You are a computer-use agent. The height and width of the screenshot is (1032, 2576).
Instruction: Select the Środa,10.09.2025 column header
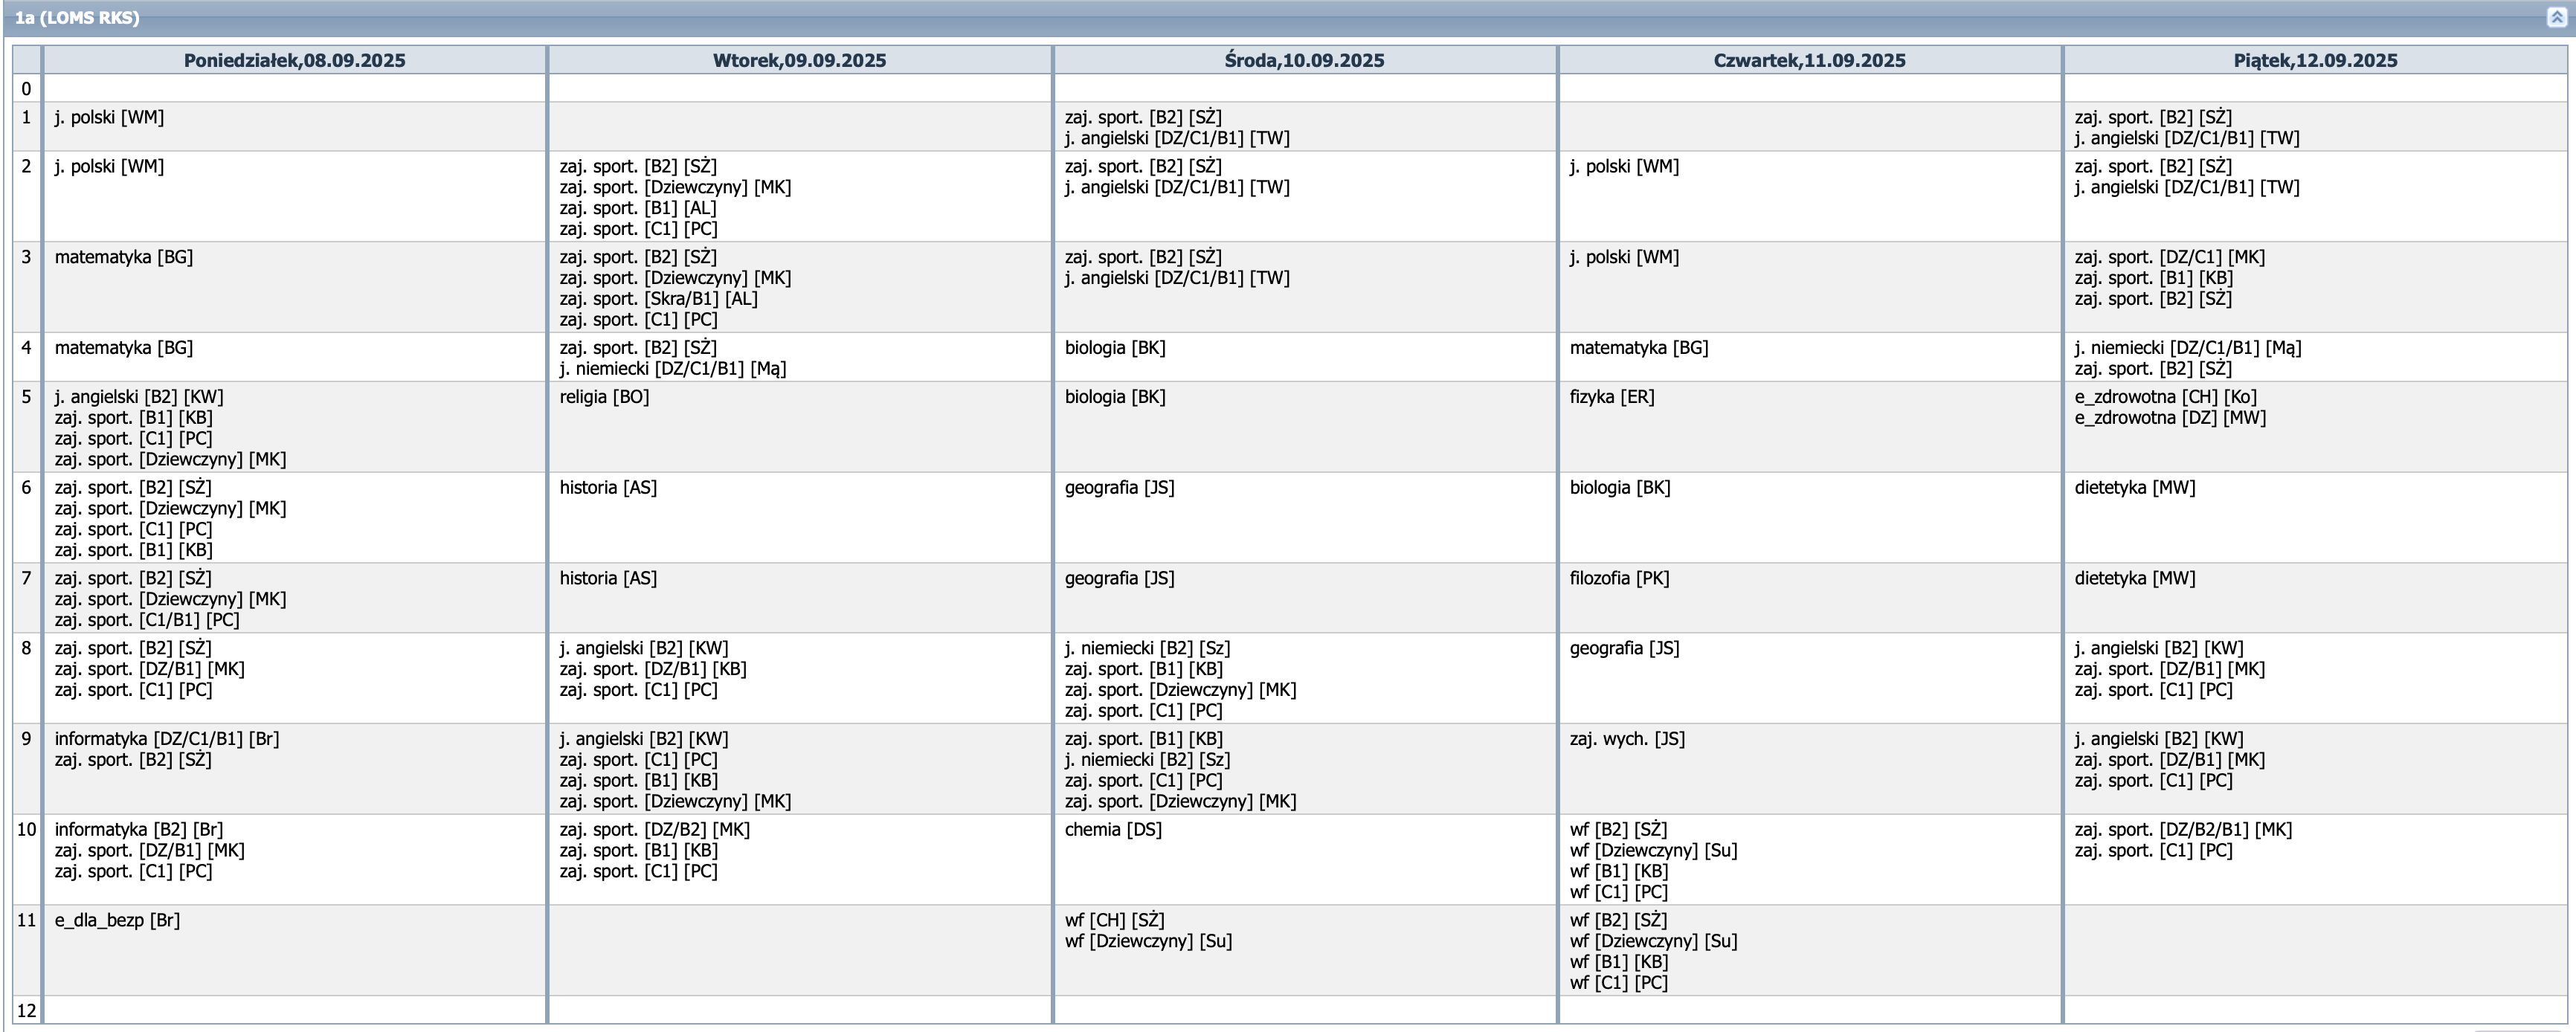click(x=1304, y=60)
